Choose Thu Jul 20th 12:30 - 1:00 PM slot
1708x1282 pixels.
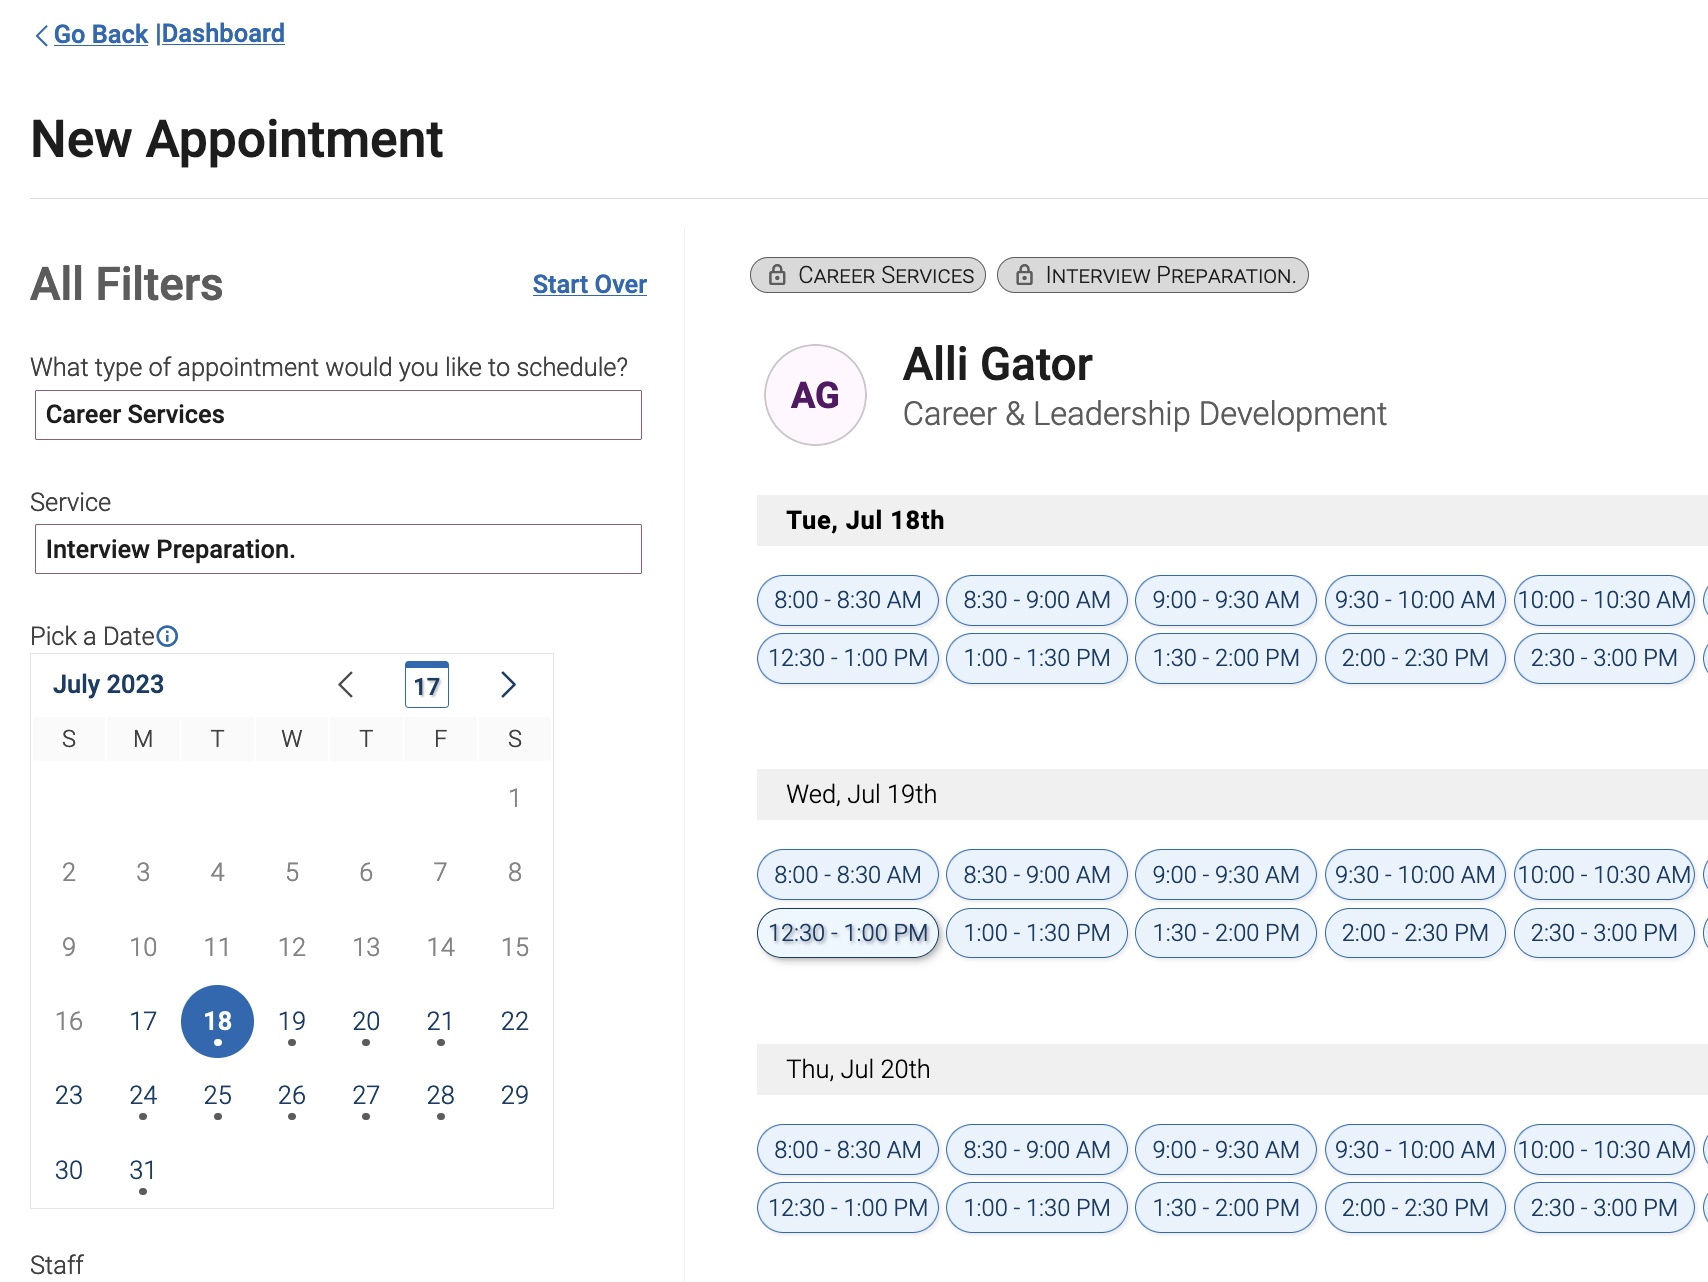pos(848,1208)
